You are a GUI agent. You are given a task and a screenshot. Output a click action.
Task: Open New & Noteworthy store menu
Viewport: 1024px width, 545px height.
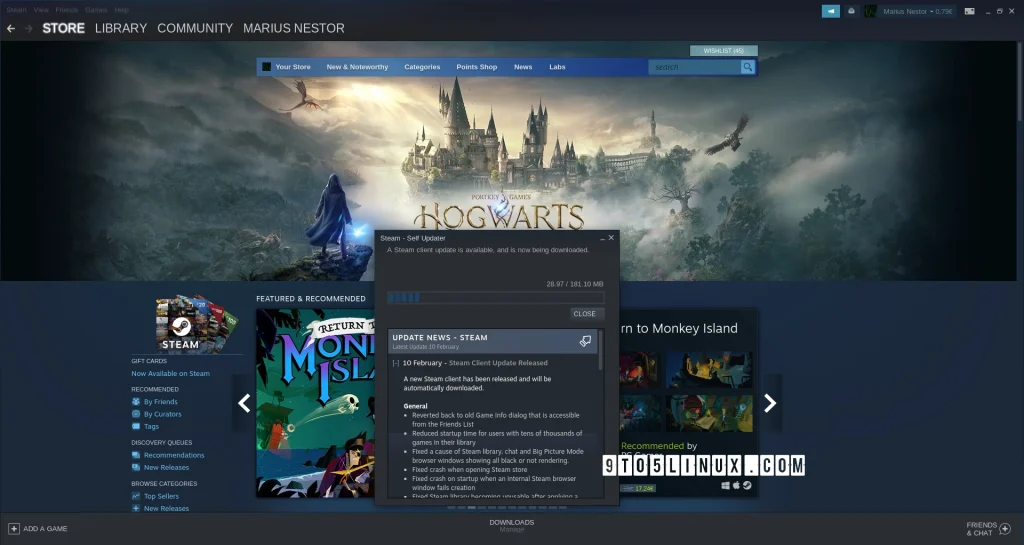[x=357, y=67]
